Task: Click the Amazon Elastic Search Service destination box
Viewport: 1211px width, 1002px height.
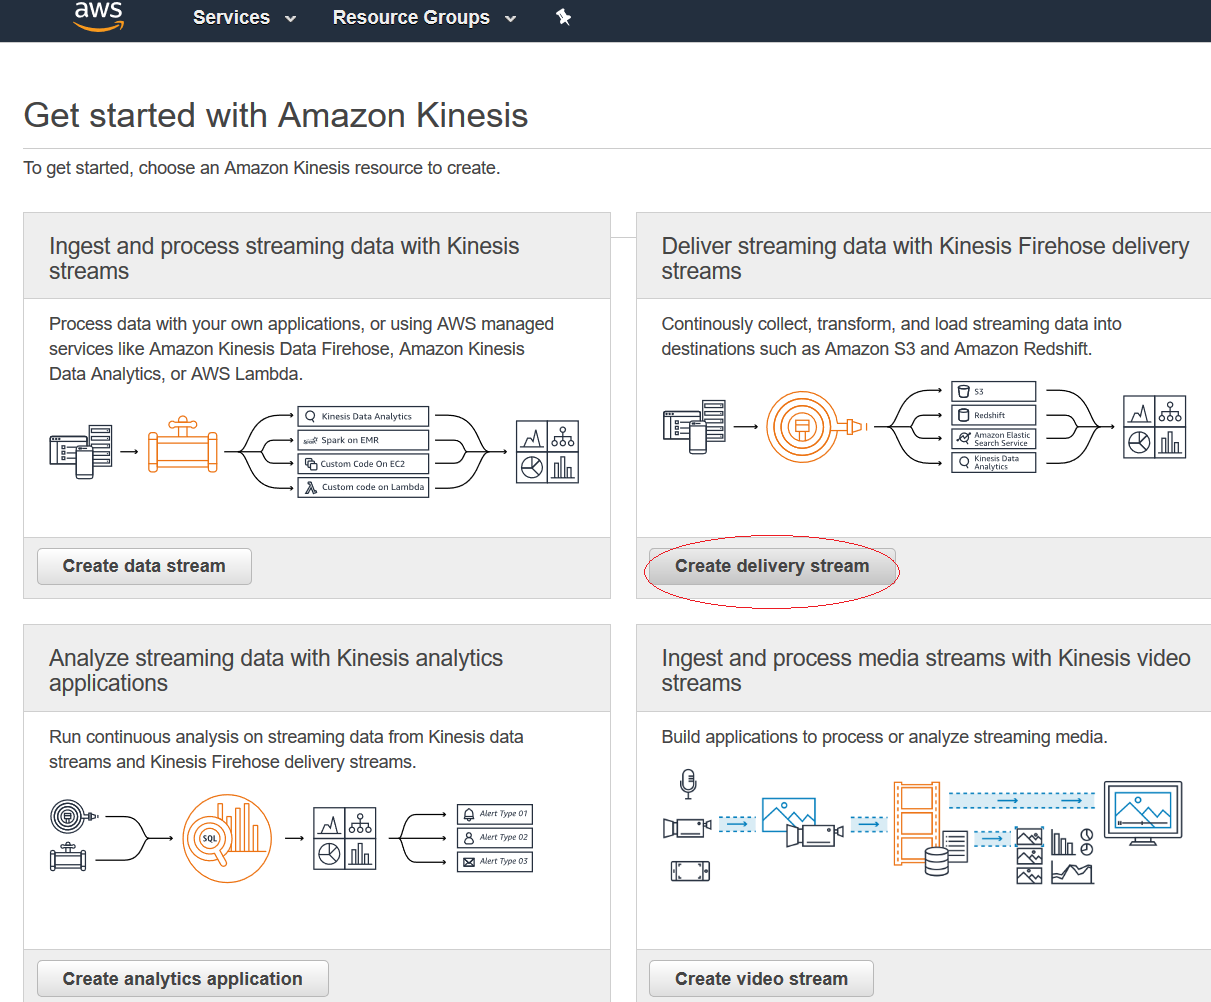Action: coord(993,439)
